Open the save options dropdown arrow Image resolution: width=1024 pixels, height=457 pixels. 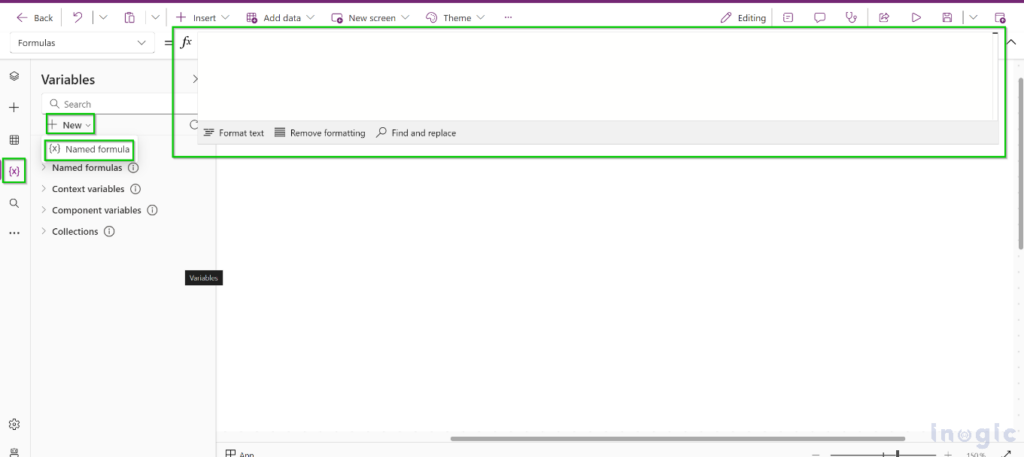point(973,18)
